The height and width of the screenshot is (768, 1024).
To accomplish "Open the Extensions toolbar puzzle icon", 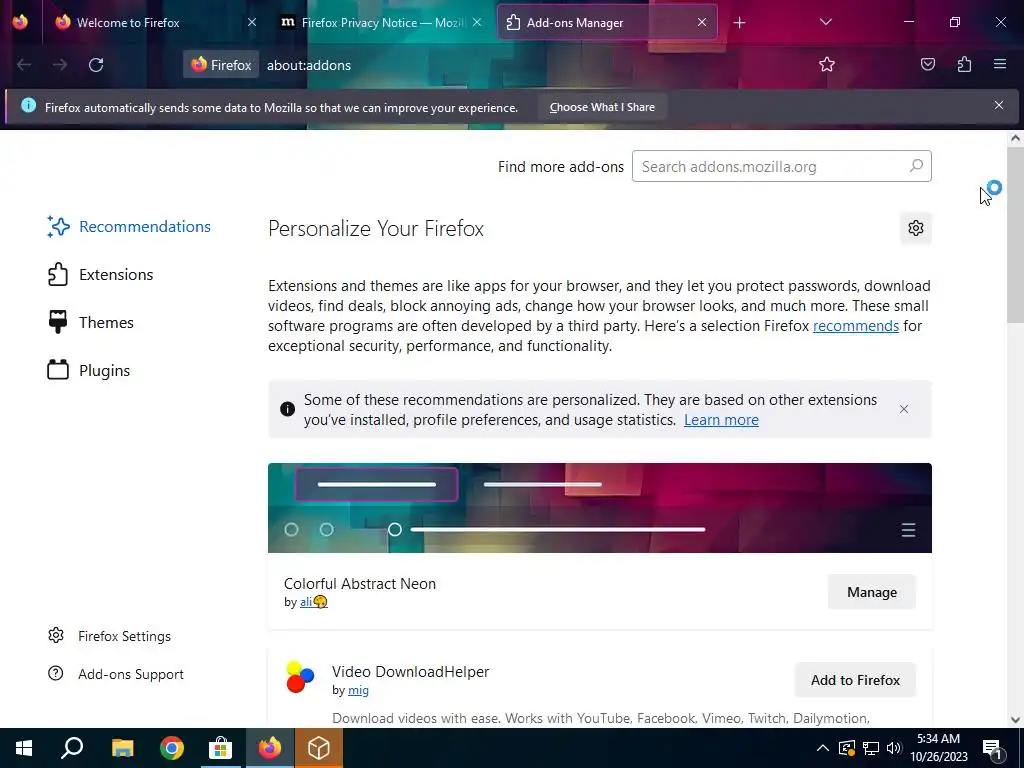I will (964, 64).
